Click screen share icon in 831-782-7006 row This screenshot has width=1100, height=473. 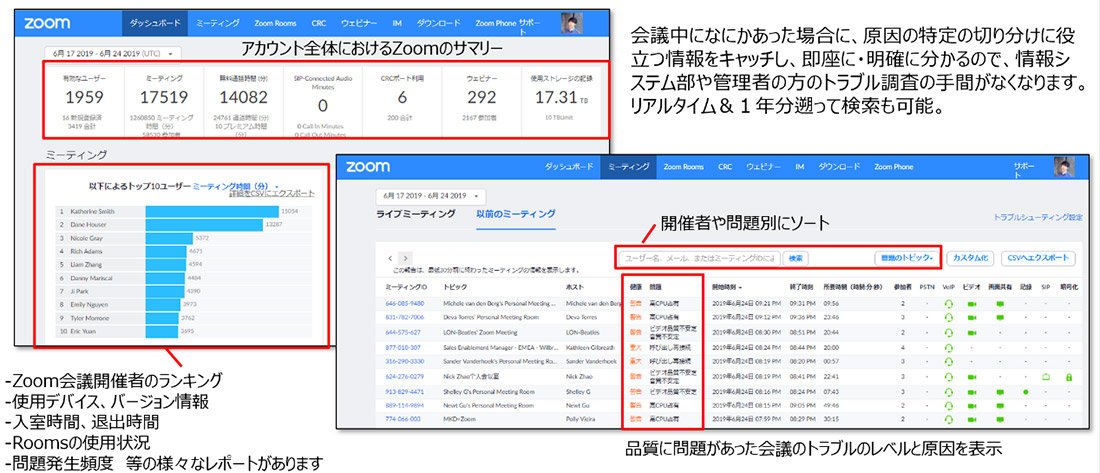point(1000,317)
